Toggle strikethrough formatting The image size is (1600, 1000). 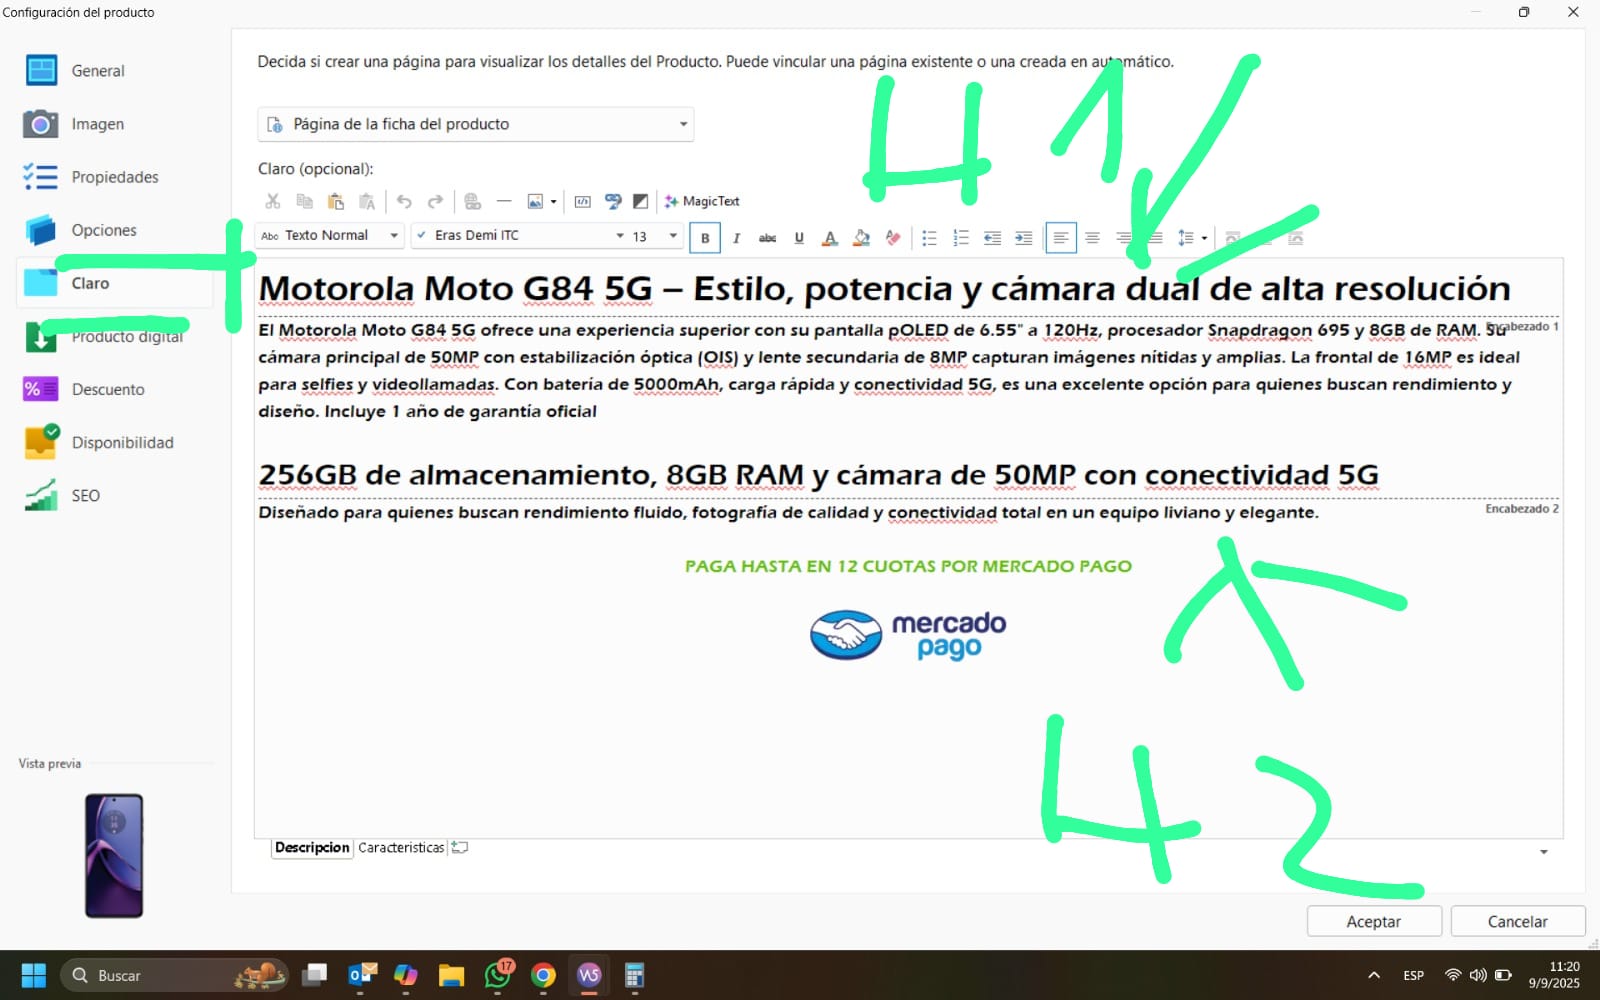pyautogui.click(x=767, y=238)
